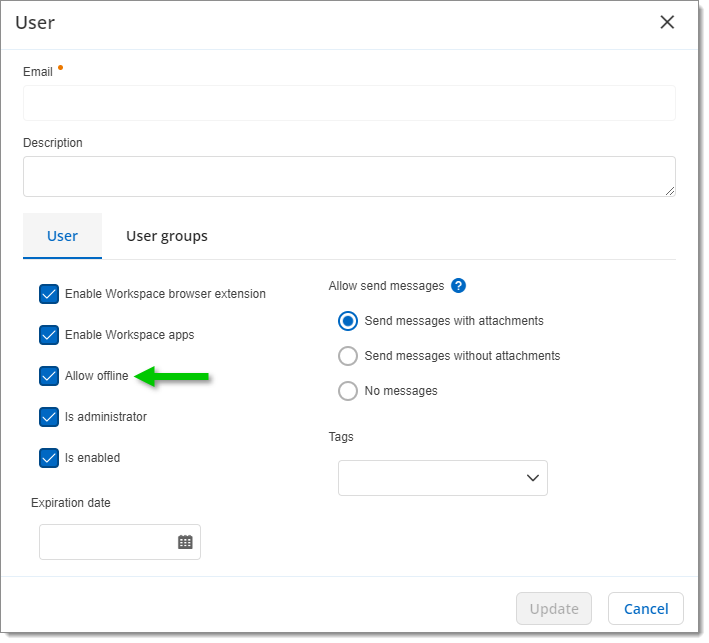Image resolution: width=709 pixels, height=643 pixels.
Task: Open the Expiration date calendar picker
Action: pos(185,542)
